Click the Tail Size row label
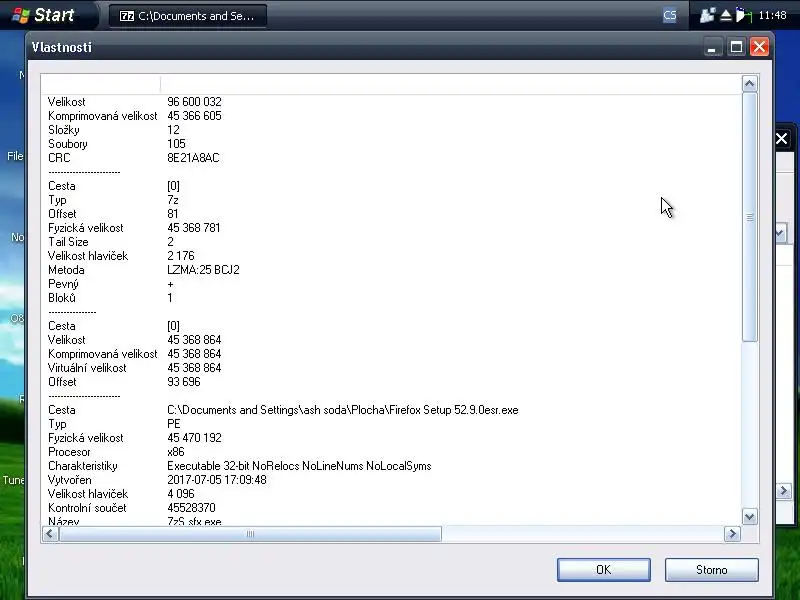This screenshot has height=600, width=800. pyautogui.click(x=68, y=242)
